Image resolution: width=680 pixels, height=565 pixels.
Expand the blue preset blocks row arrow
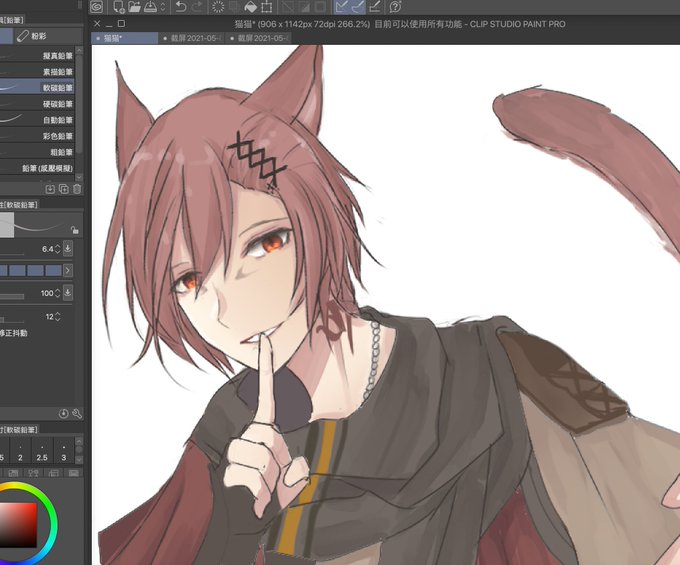tap(68, 271)
